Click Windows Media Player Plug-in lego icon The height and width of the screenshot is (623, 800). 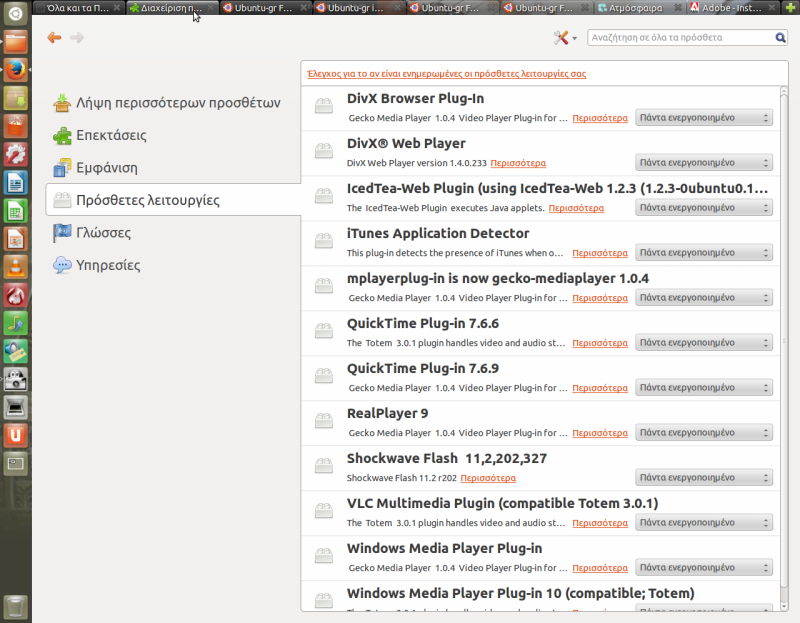click(324, 556)
